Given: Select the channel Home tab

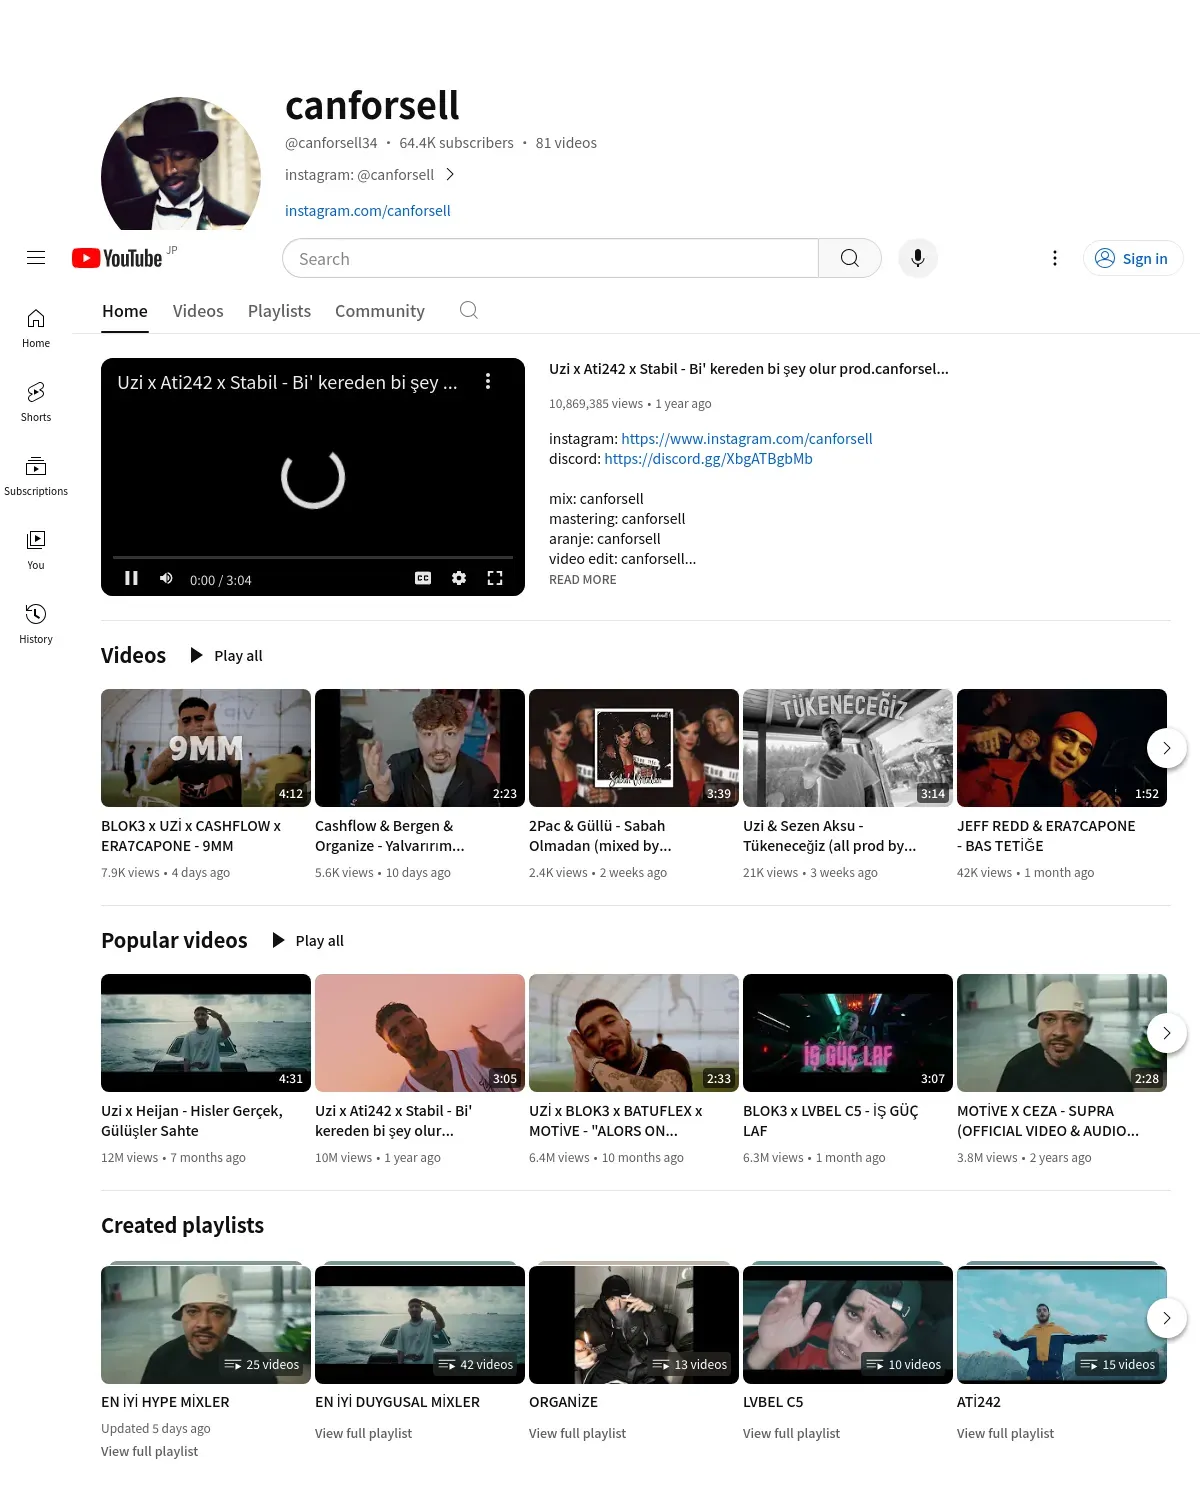Looking at the screenshot, I should (x=125, y=311).
